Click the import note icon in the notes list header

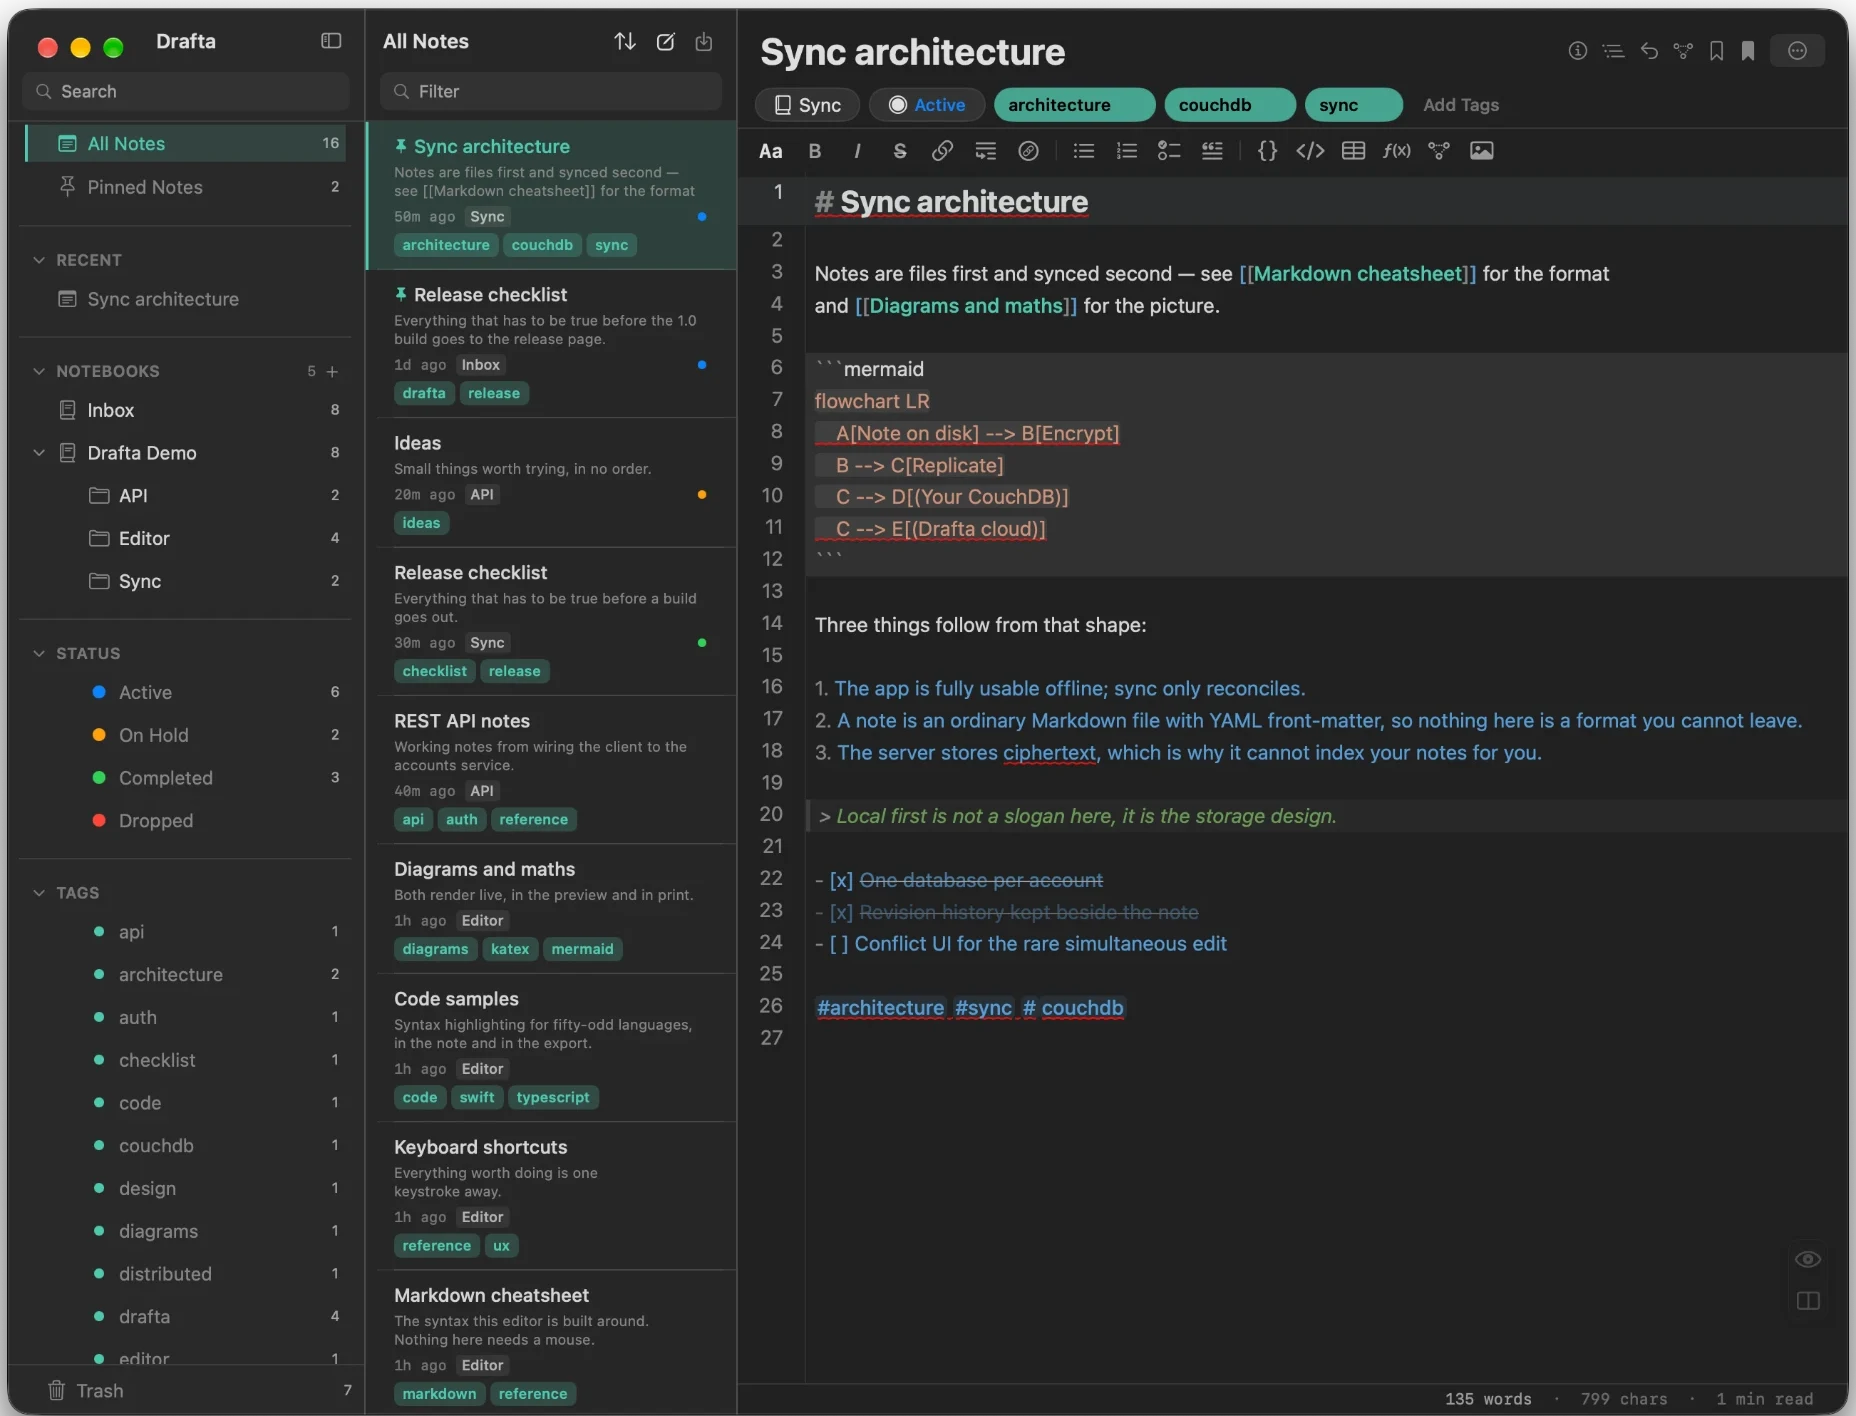click(x=704, y=41)
